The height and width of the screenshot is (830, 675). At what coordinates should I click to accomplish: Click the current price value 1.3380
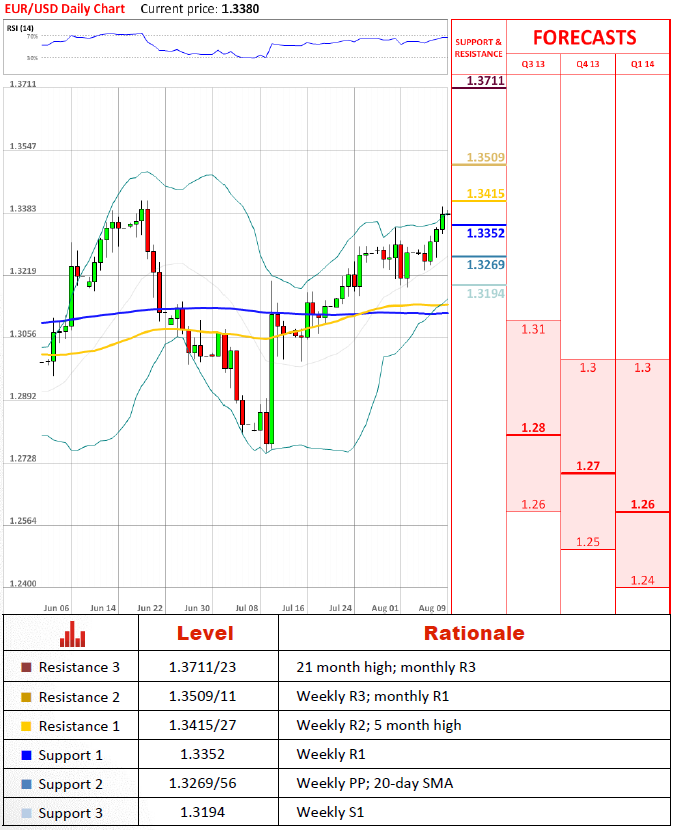click(240, 9)
